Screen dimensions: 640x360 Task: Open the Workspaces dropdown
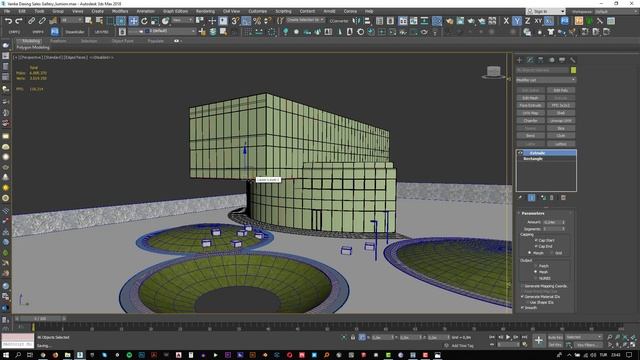[617, 11]
